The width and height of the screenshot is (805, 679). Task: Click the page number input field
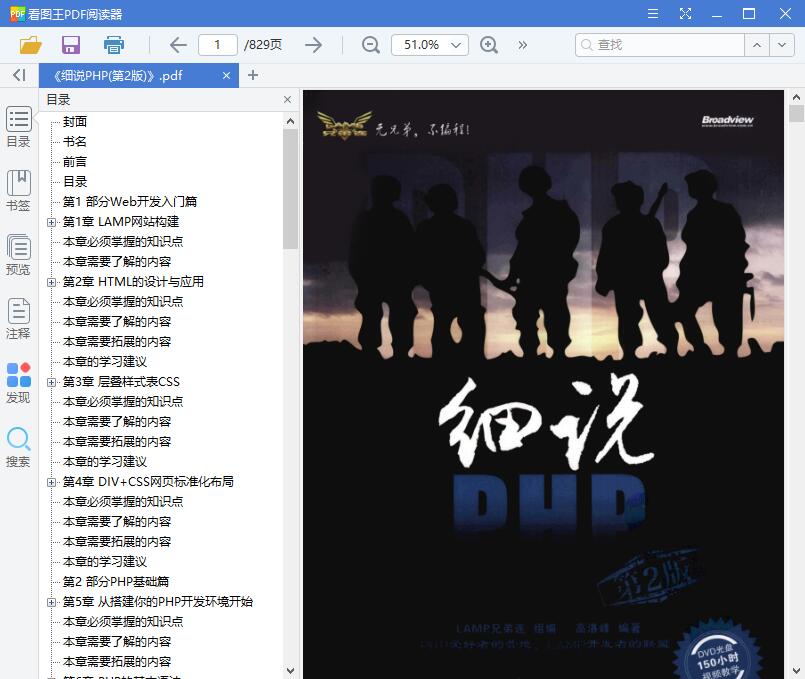[219, 45]
